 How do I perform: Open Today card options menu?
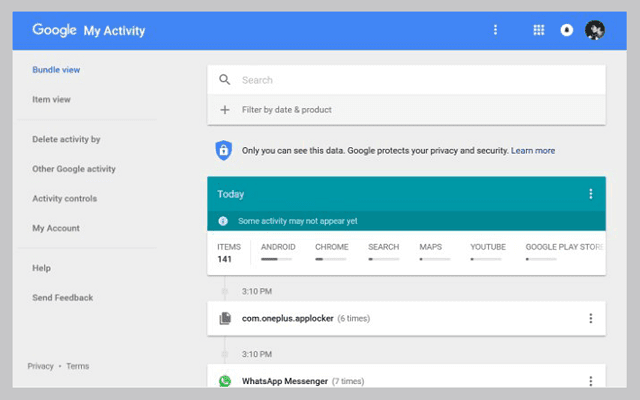click(x=590, y=194)
